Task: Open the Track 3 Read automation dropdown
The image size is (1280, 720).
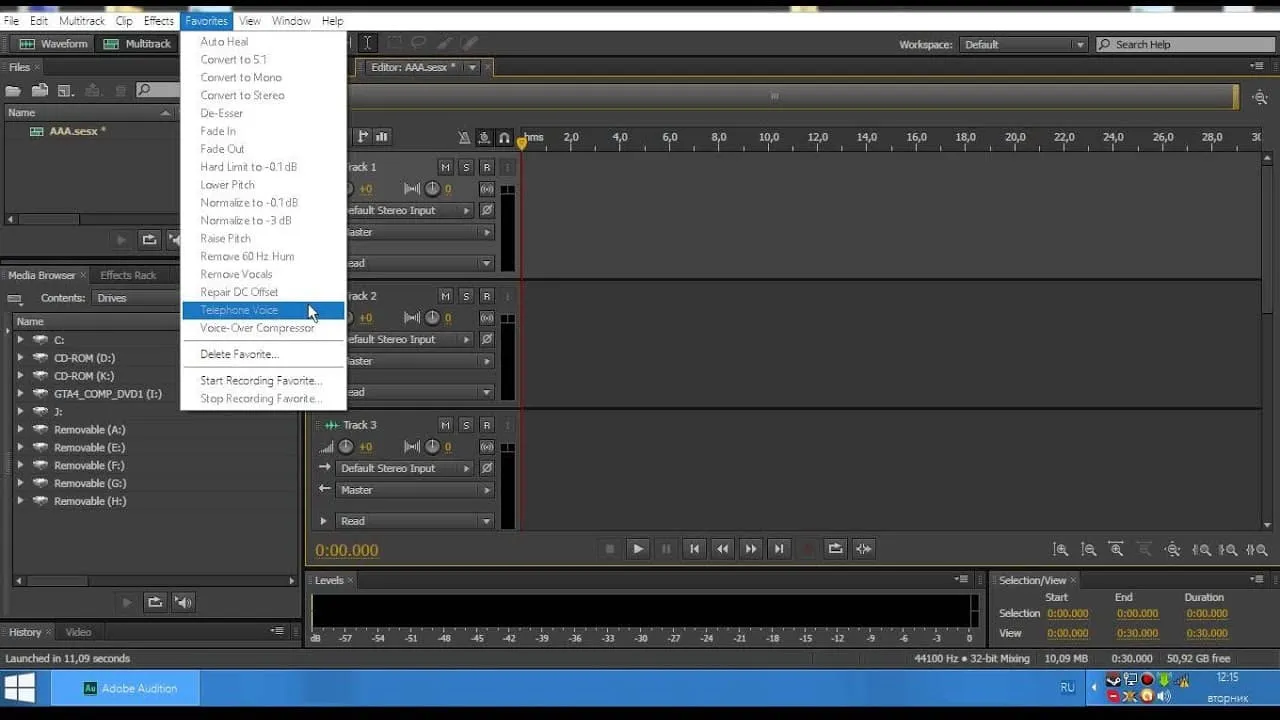Action: tap(415, 521)
